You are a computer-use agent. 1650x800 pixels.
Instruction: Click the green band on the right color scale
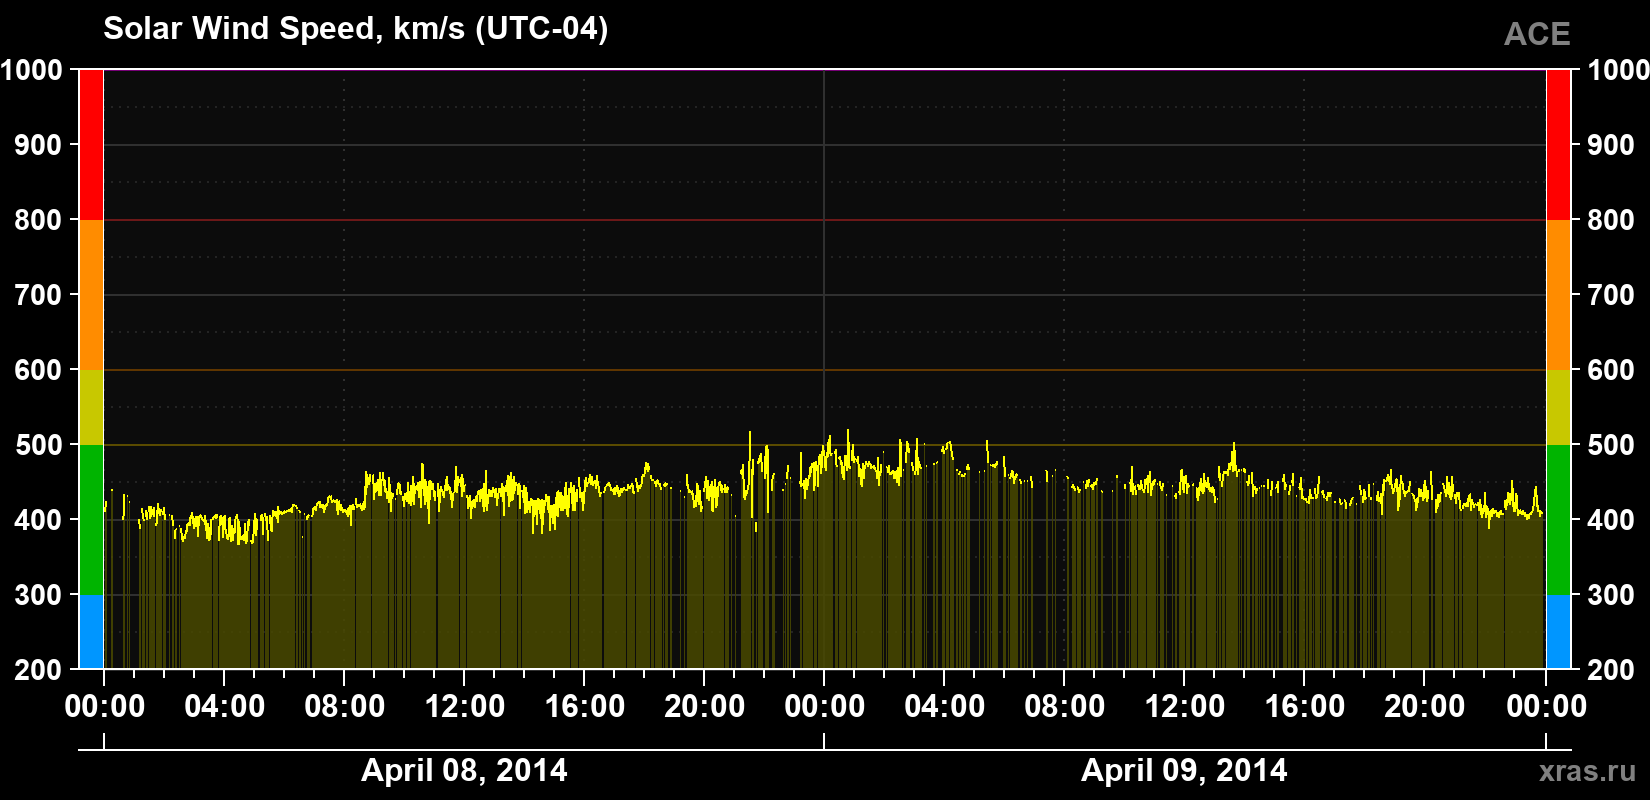[x=1558, y=520]
